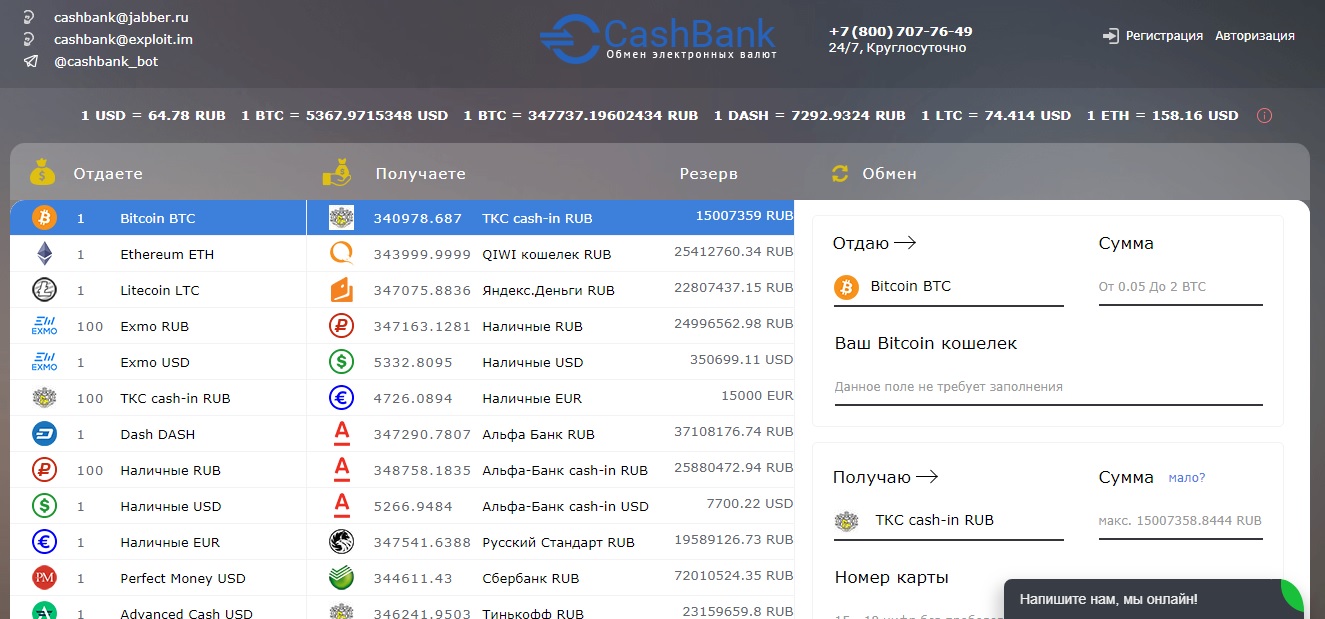Viewport: 1325px width, 619px height.
Task: Click the red info icon by exchange rates
Action: 1264,116
